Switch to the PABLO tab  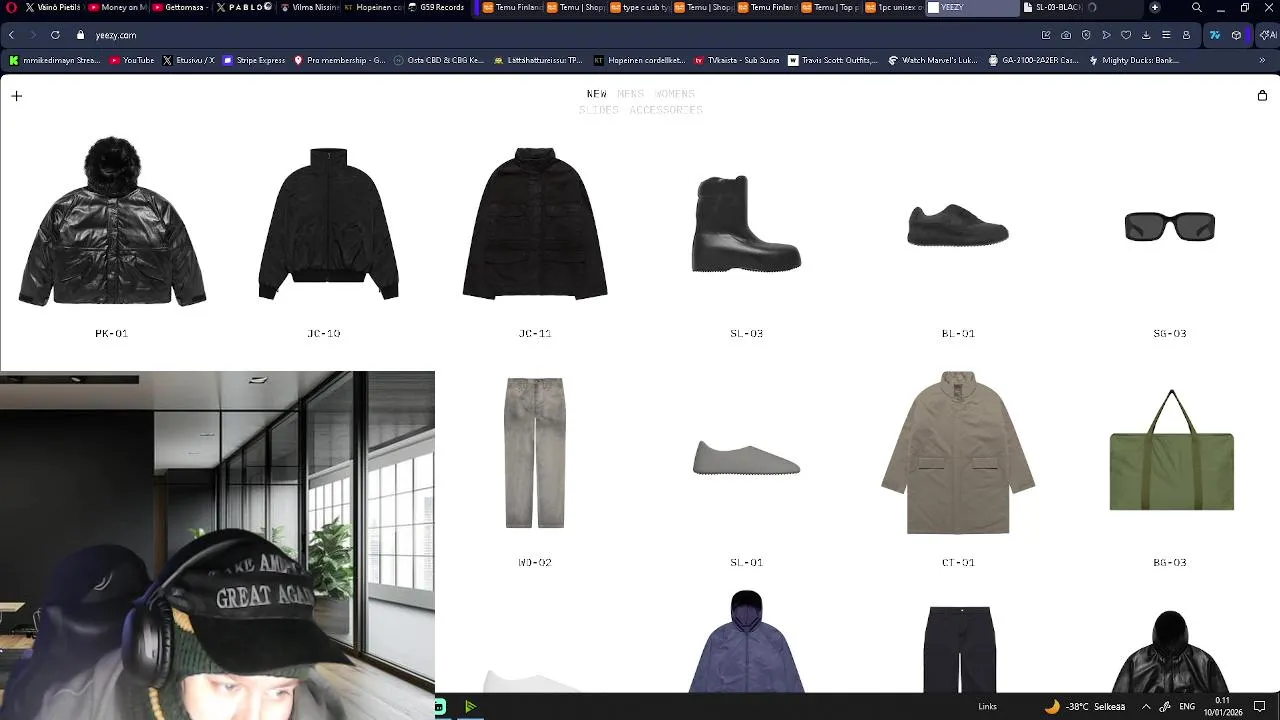click(x=245, y=7)
